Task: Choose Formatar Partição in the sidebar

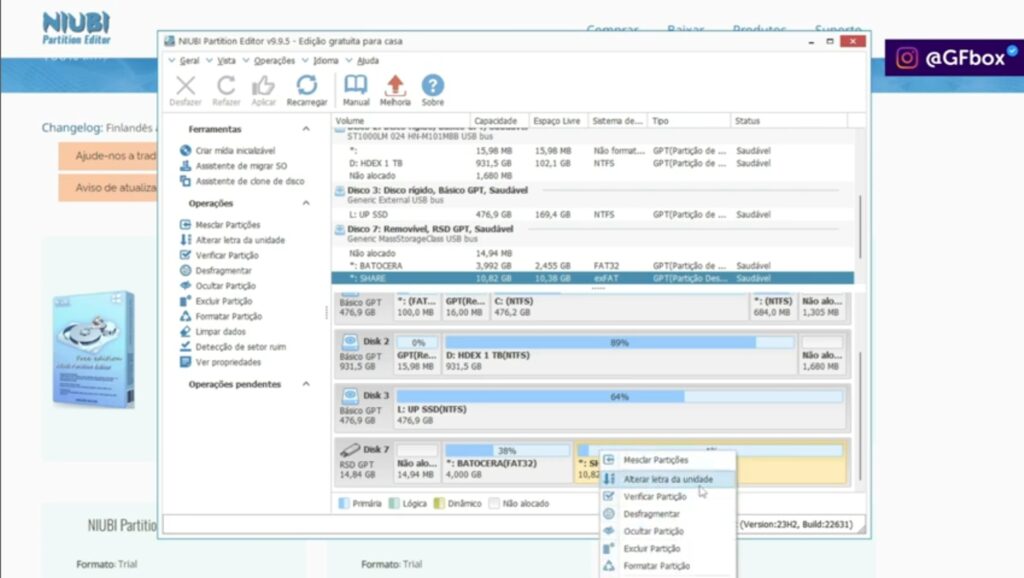Action: (x=221, y=316)
